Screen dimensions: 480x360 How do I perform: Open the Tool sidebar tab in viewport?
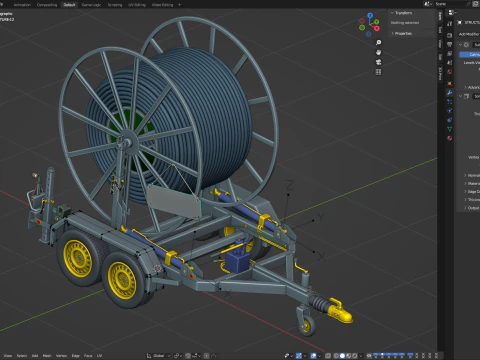point(440,29)
